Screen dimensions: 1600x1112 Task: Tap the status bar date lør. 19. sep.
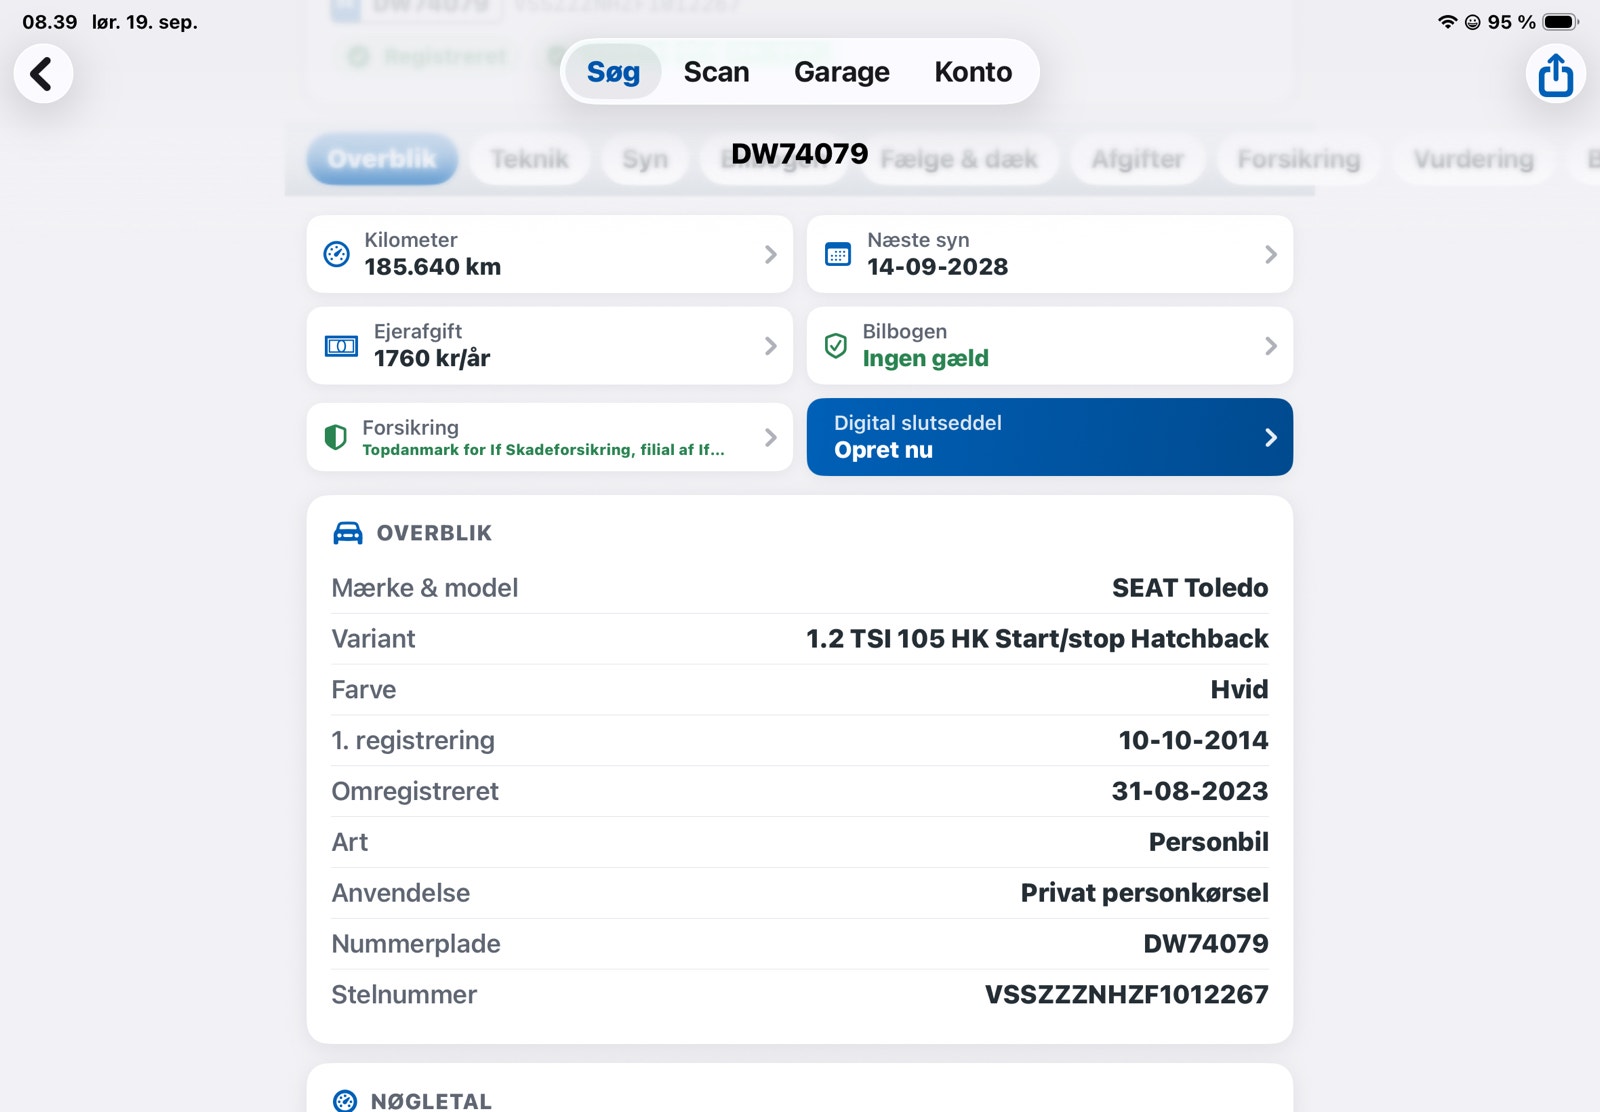(145, 22)
